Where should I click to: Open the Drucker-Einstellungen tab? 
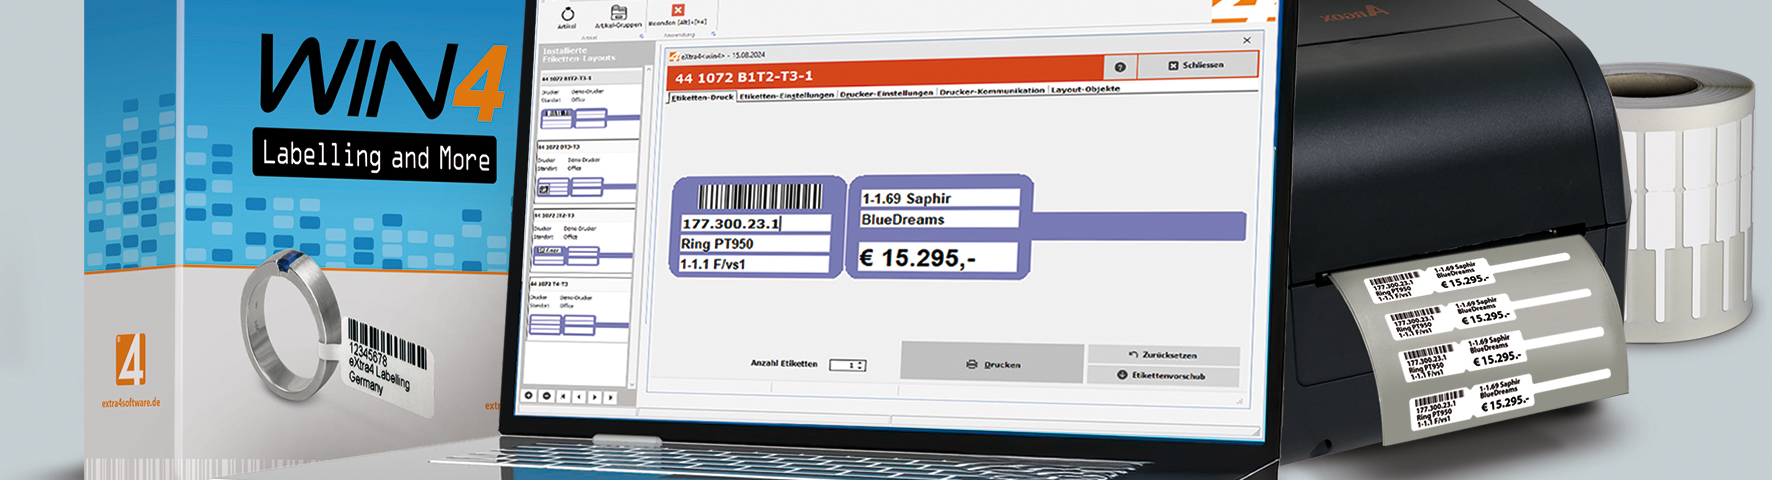886,93
